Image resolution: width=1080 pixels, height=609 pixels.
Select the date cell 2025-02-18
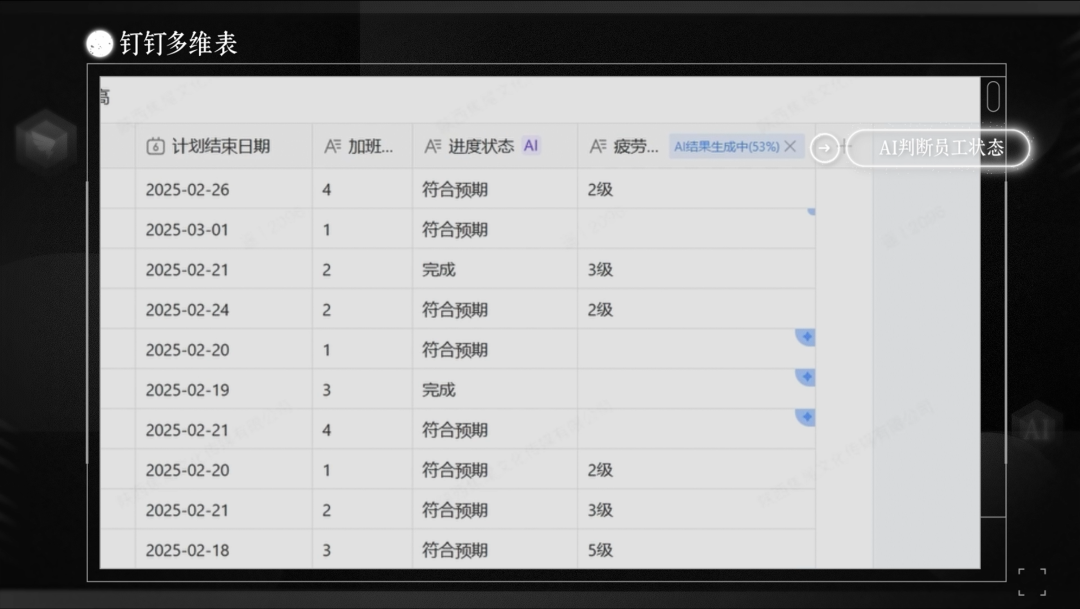click(x=224, y=550)
